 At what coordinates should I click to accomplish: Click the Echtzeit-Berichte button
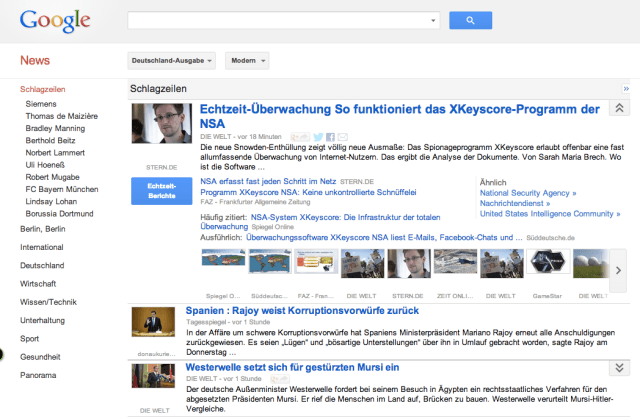(161, 190)
